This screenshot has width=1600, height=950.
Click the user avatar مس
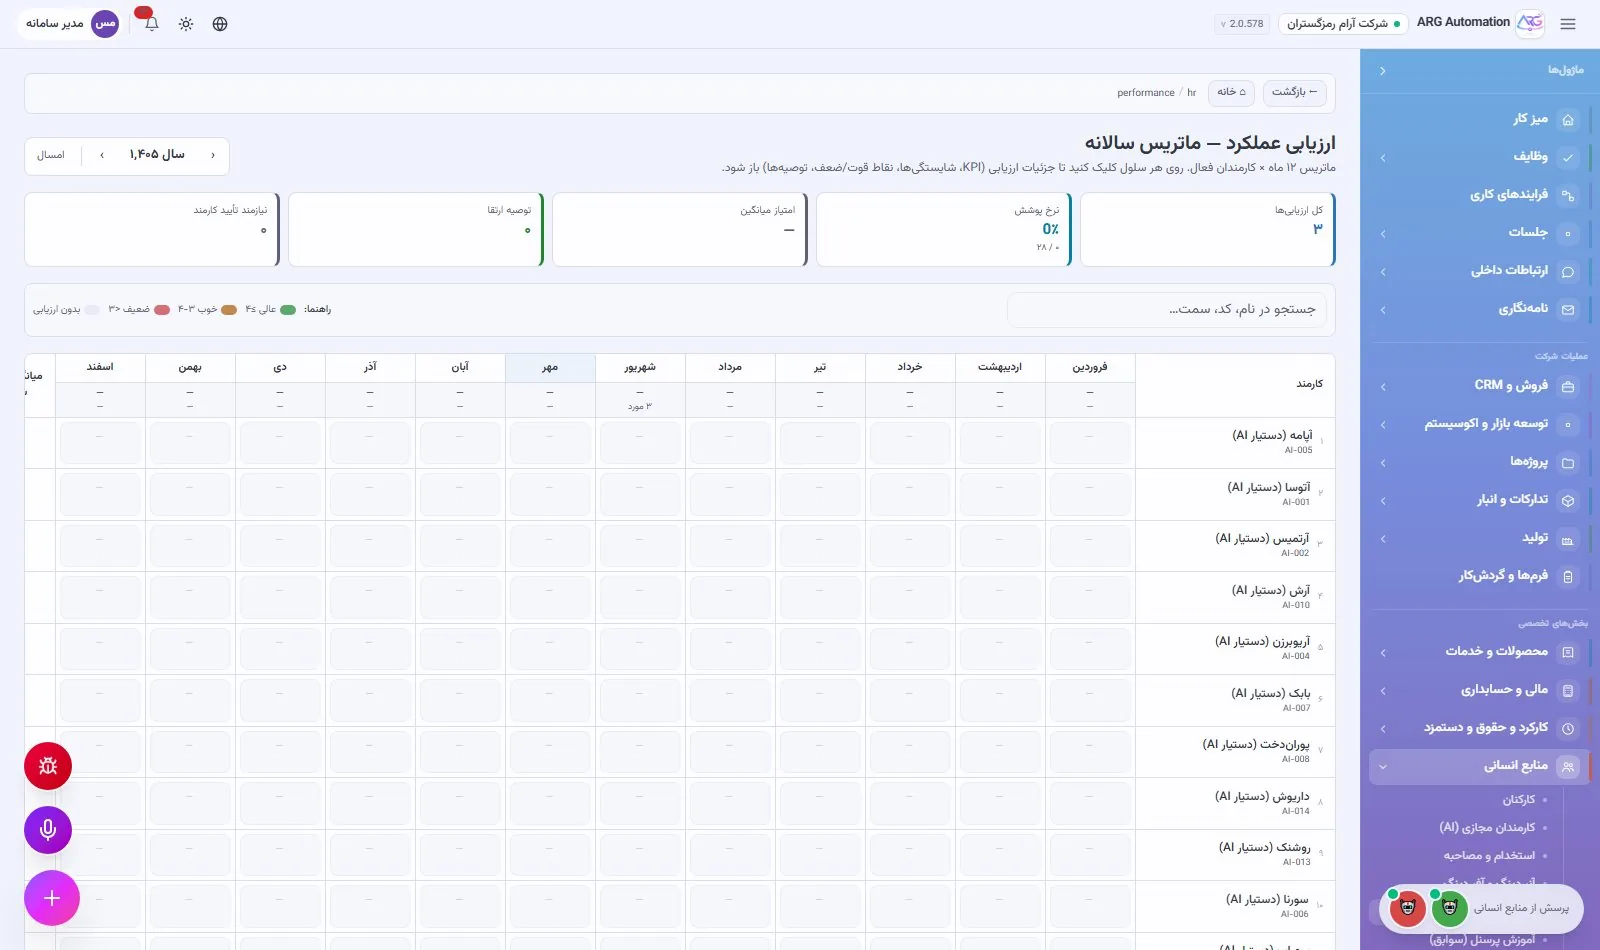(105, 23)
